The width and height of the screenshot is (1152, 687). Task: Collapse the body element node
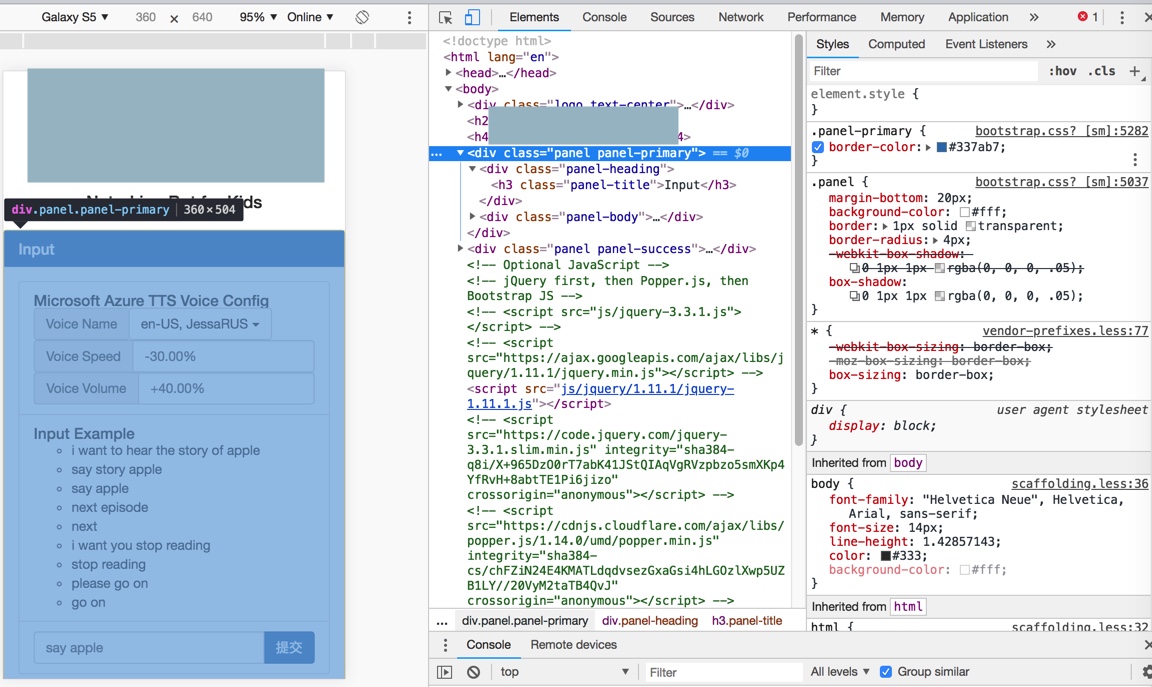click(448, 89)
